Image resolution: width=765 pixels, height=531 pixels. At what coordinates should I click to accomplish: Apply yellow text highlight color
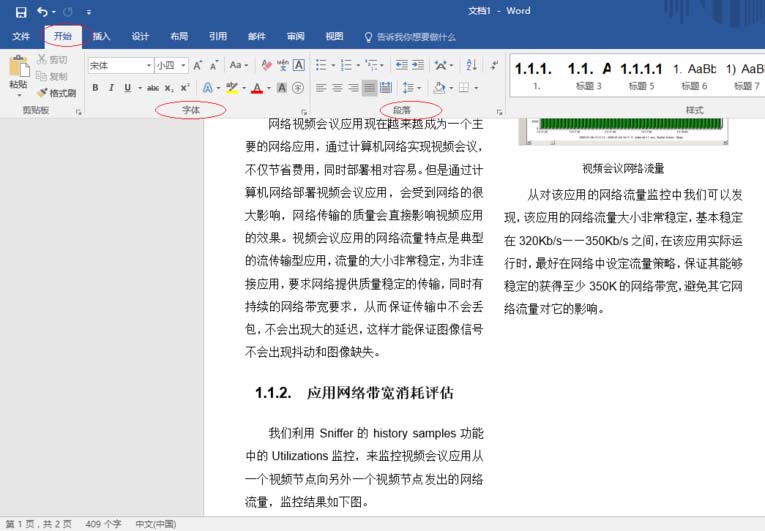[232, 88]
